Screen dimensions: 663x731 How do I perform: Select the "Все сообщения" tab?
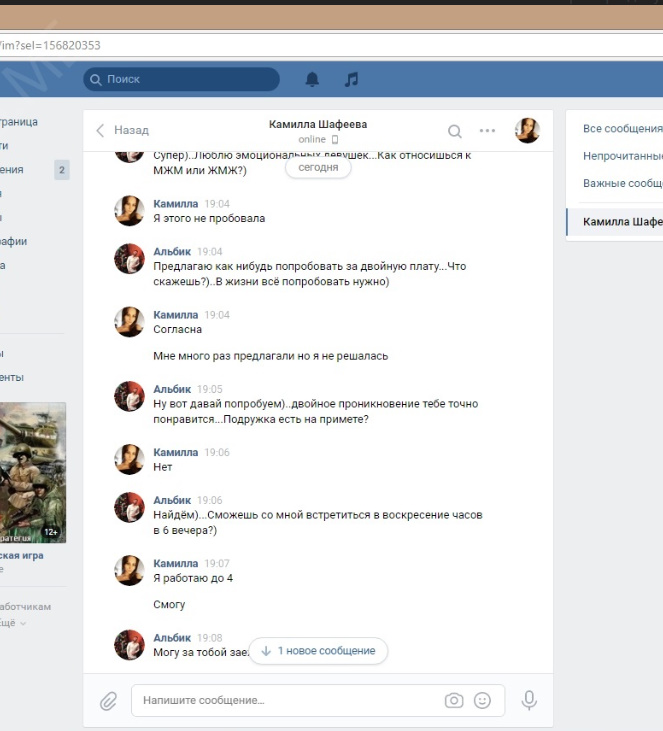coord(622,129)
